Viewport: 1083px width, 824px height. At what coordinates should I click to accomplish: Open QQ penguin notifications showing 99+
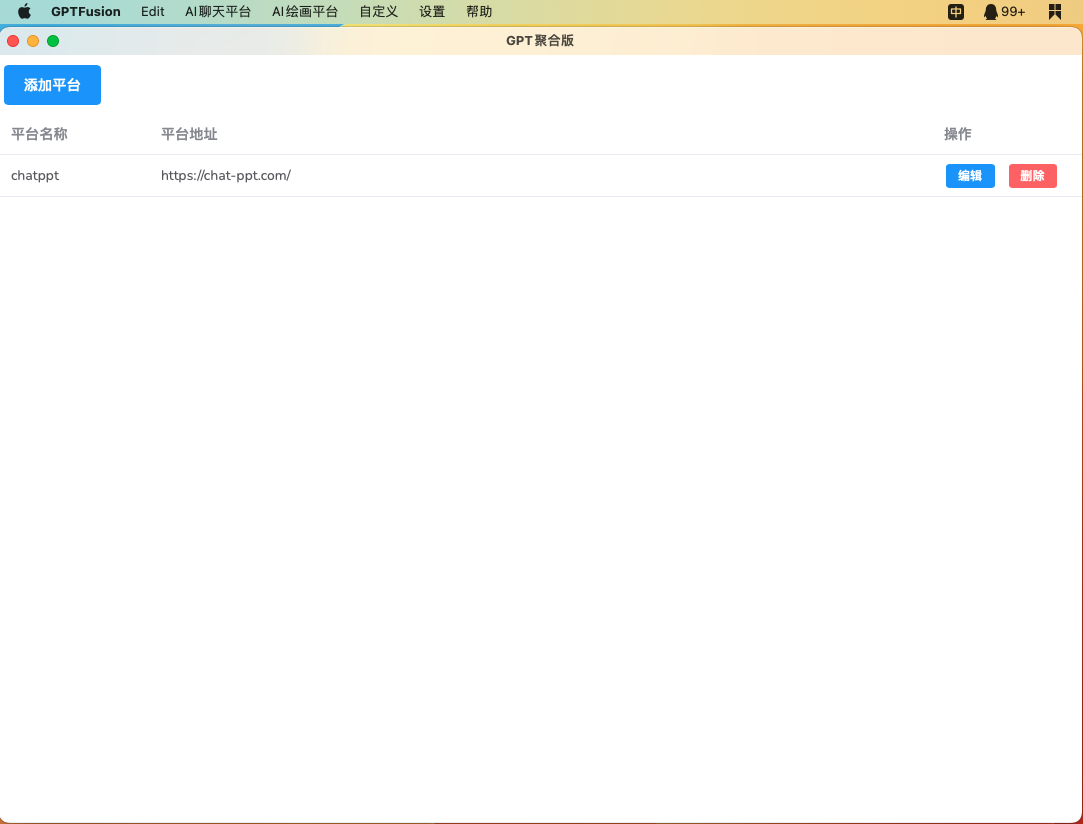[x=1004, y=12]
